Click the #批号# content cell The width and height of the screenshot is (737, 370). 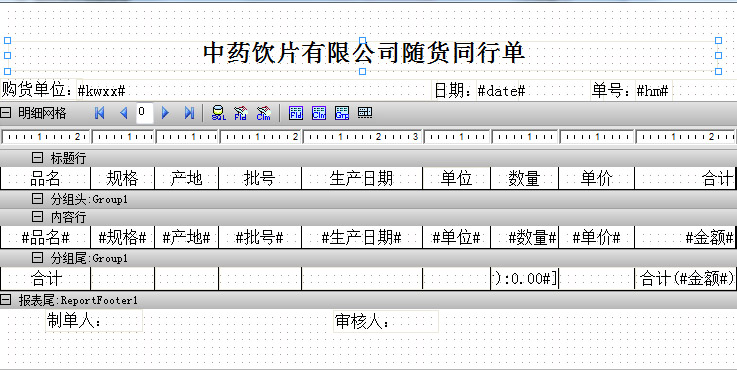pos(259,237)
